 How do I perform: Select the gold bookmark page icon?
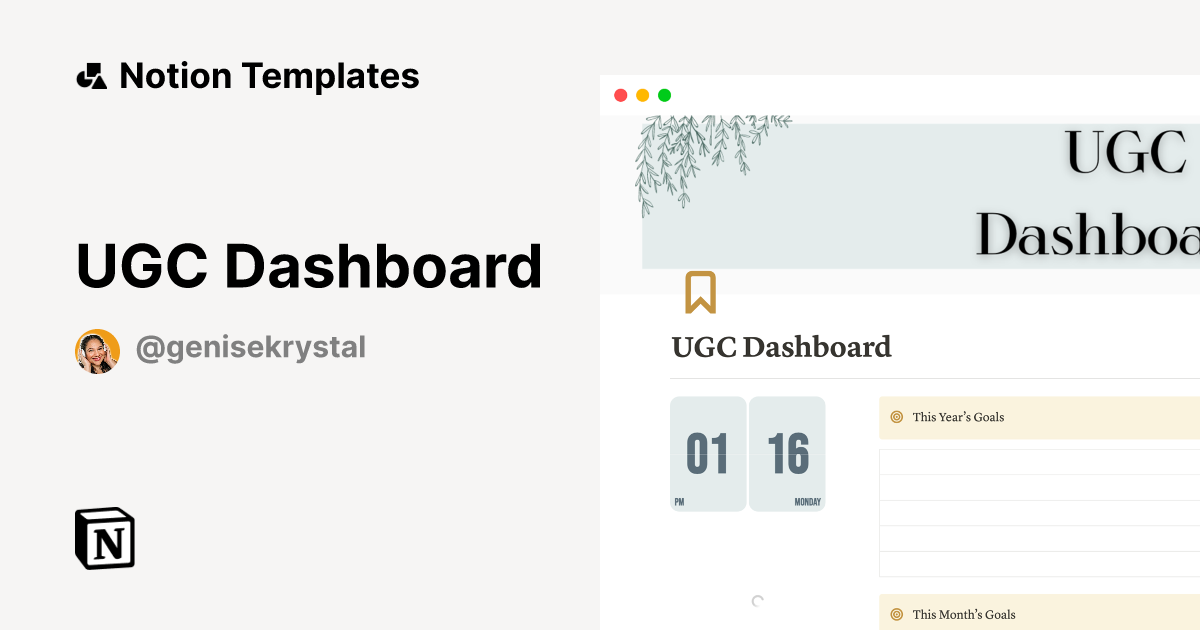pyautogui.click(x=703, y=293)
